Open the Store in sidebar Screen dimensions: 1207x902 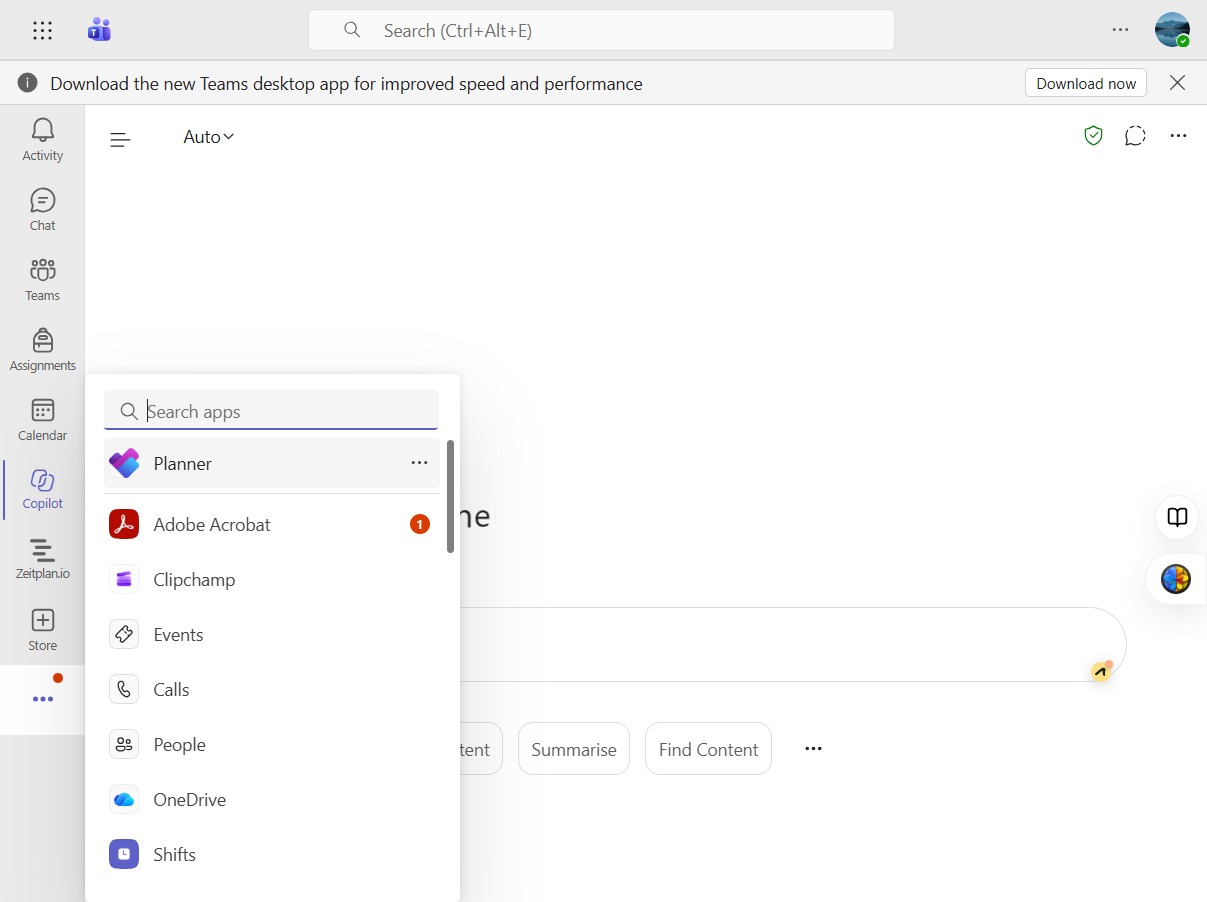tap(42, 629)
